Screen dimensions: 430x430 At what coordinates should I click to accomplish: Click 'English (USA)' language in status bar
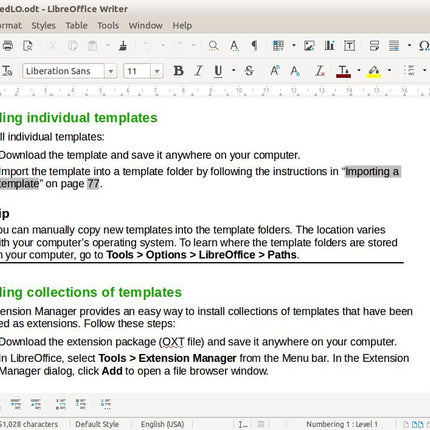tap(162, 424)
